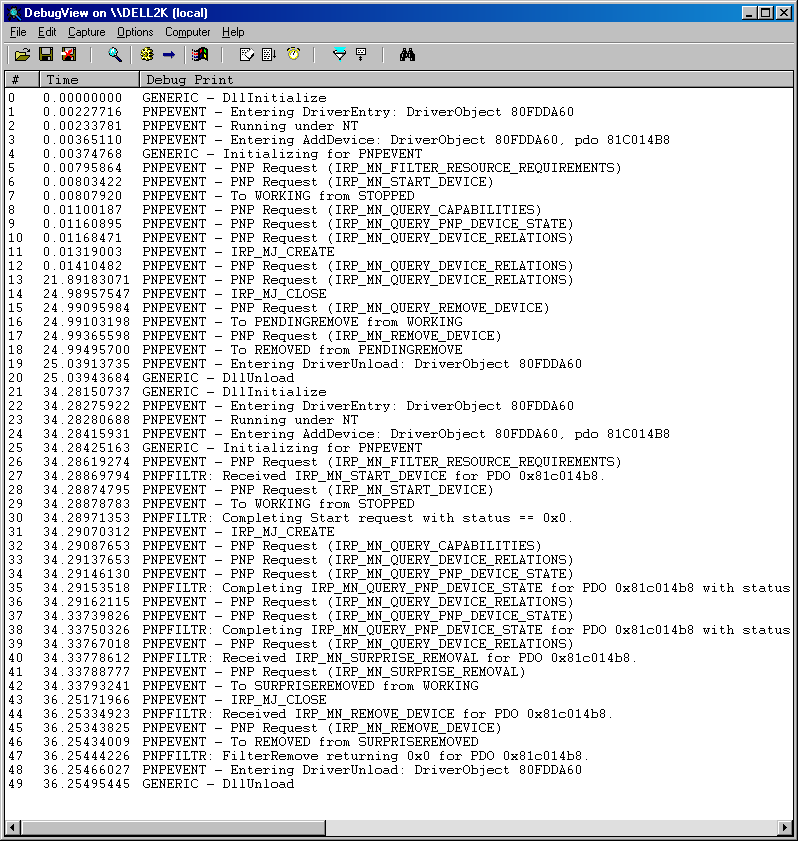
Task: Select row 2 Running under NT
Action: tap(399, 126)
